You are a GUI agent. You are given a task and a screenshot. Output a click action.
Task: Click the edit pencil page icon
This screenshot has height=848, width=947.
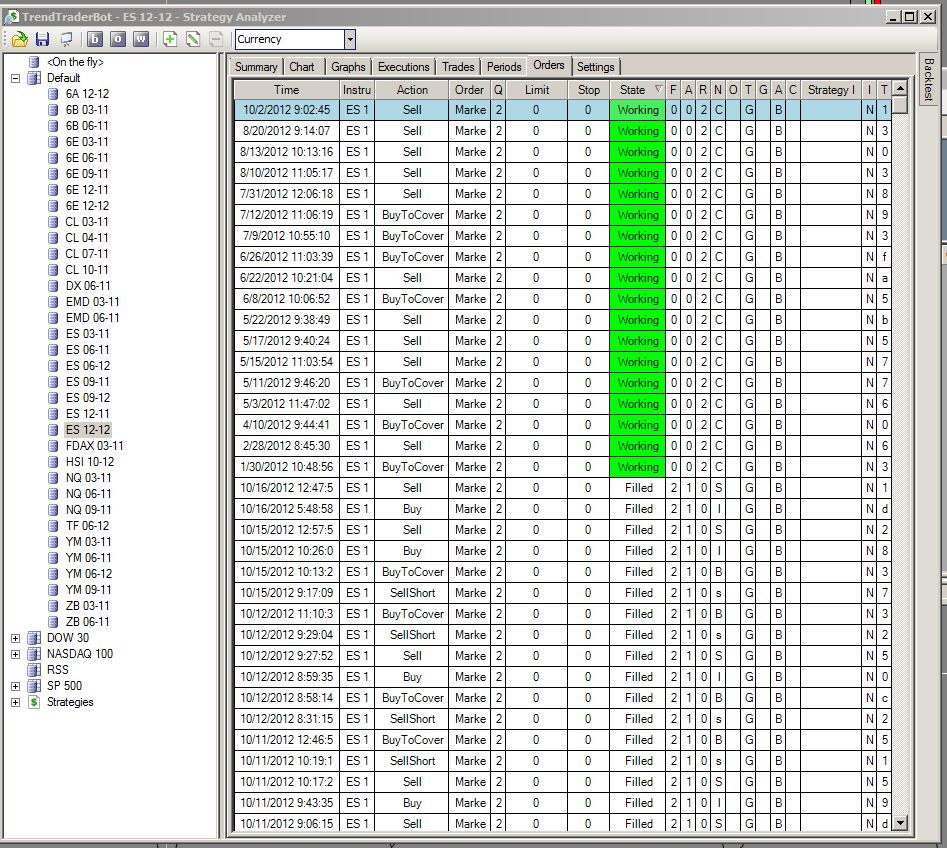click(193, 39)
